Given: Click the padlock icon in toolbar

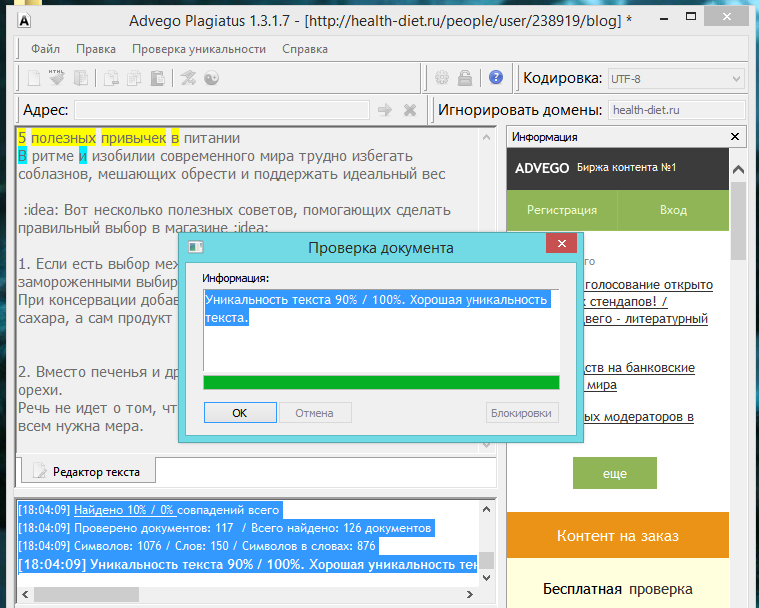Looking at the screenshot, I should coord(465,78).
